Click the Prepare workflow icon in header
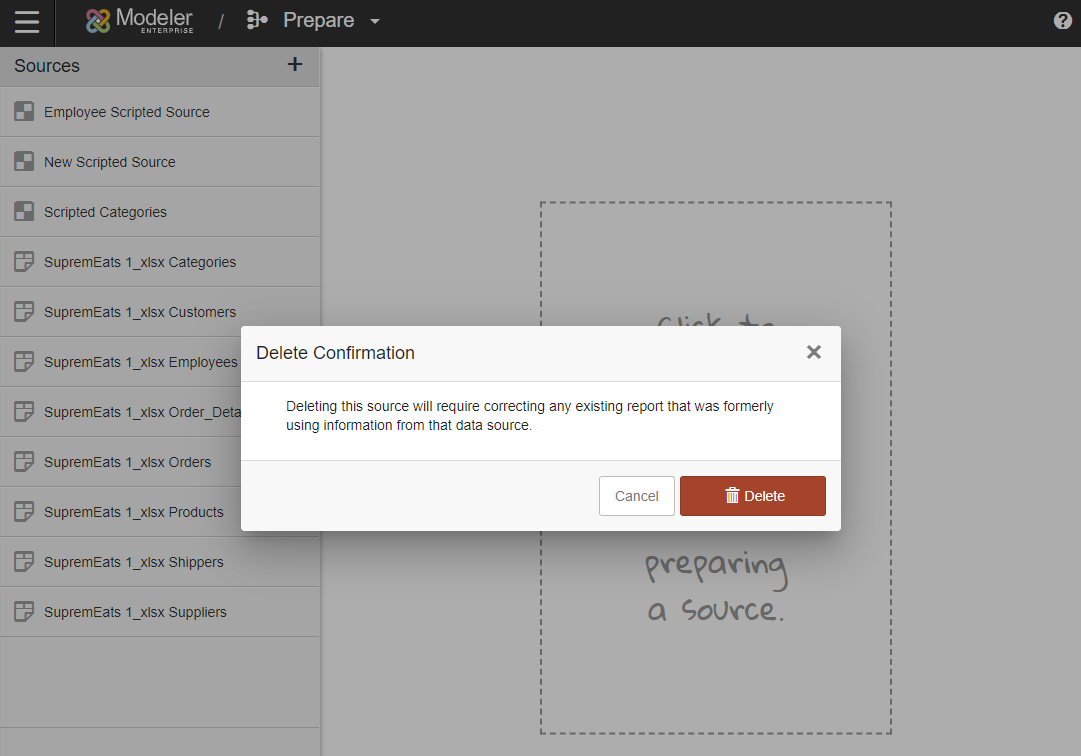The width and height of the screenshot is (1081, 756). click(x=257, y=21)
